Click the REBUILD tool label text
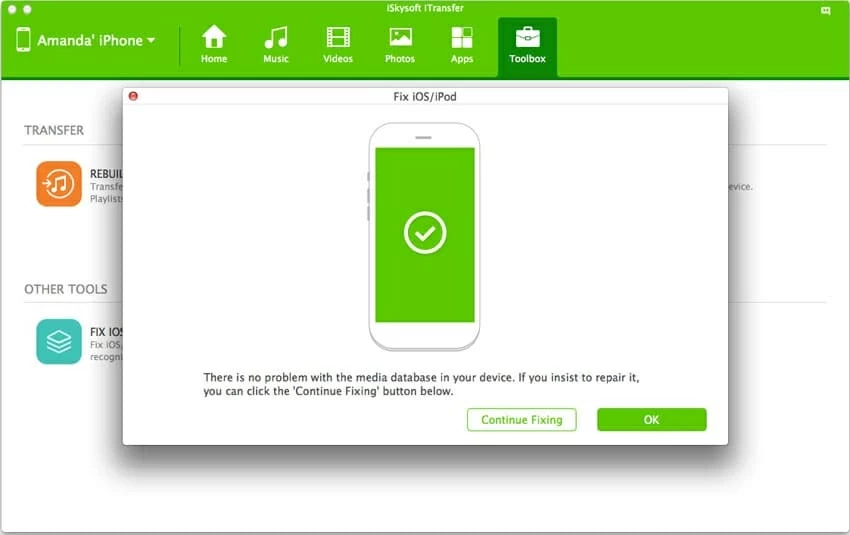Viewport: 850px width, 535px height. pyautogui.click(x=106, y=173)
